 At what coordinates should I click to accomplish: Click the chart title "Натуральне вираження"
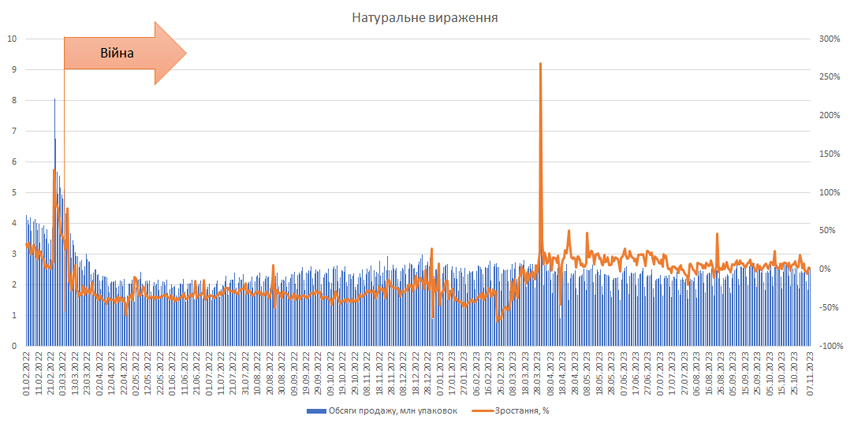point(424,17)
